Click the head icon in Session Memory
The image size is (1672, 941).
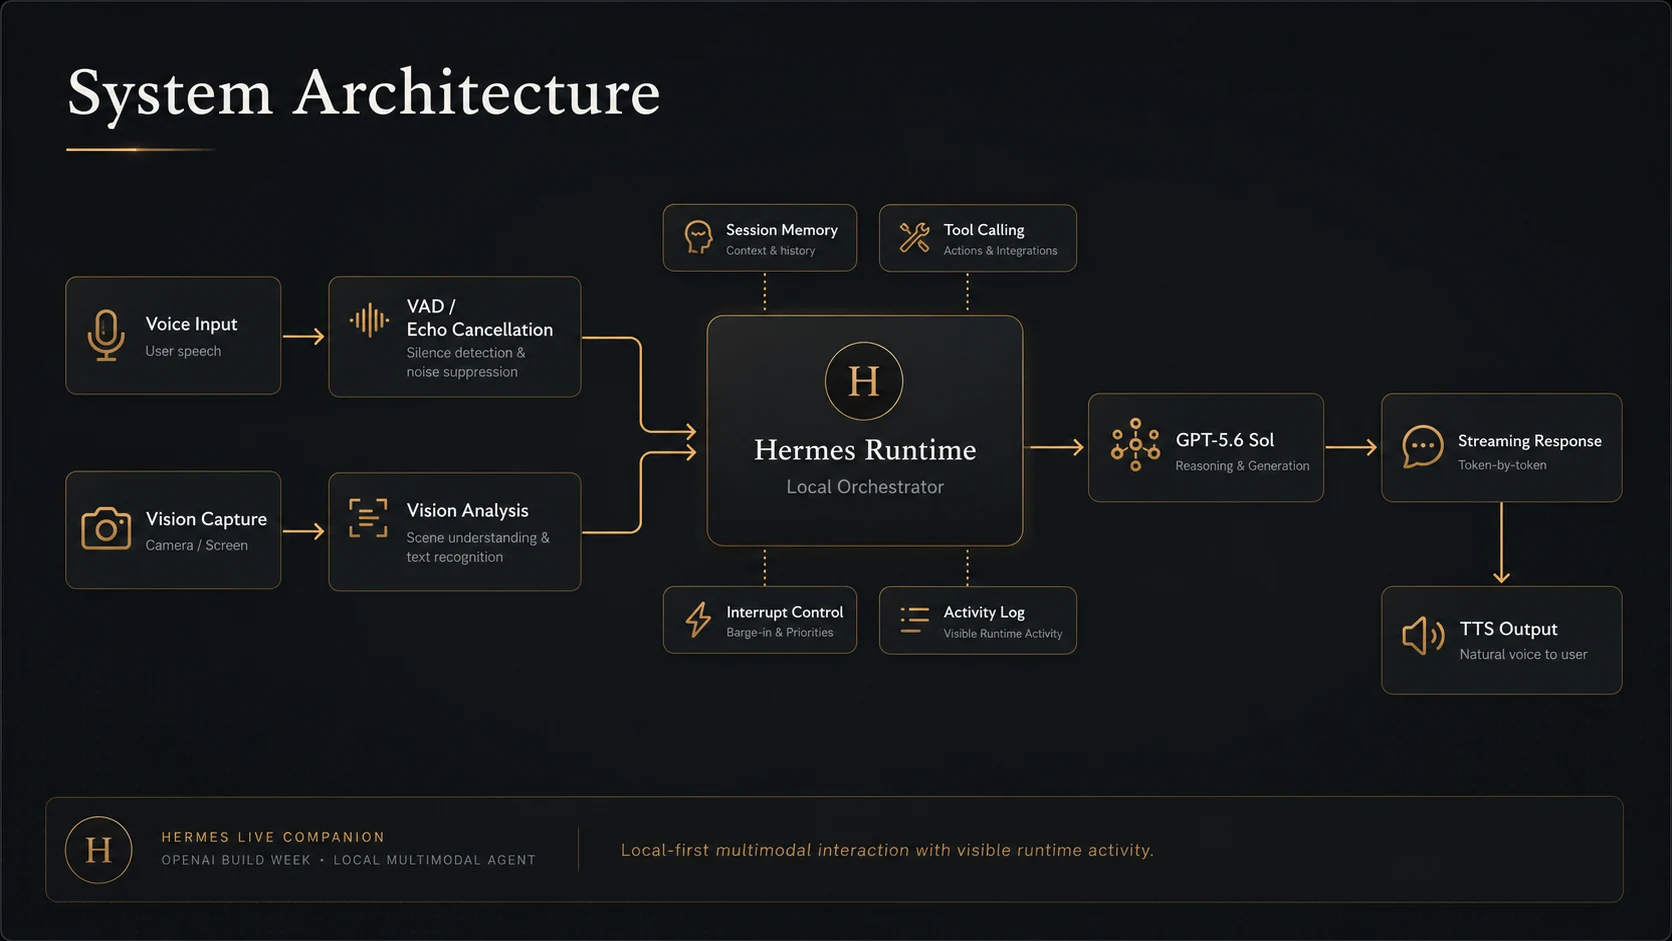(x=698, y=238)
